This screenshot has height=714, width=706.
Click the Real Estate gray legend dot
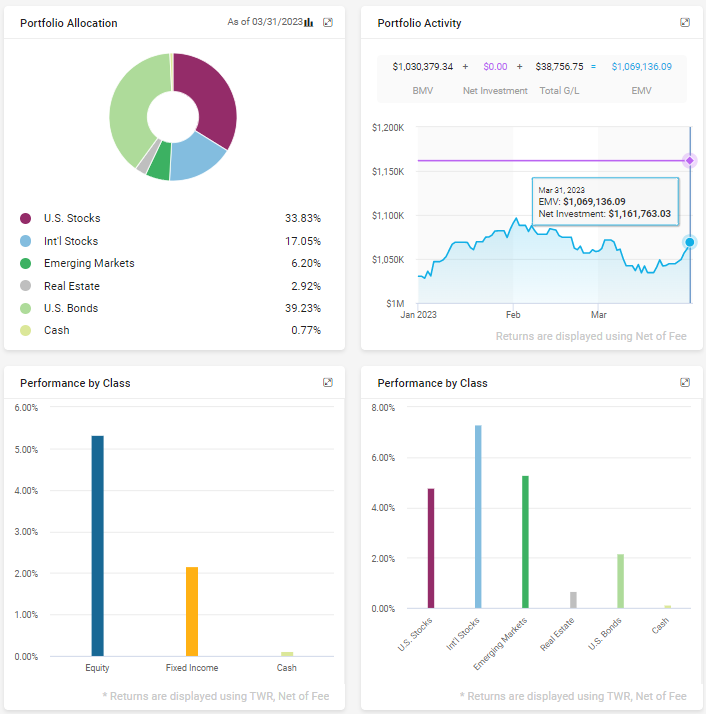(x=26, y=286)
